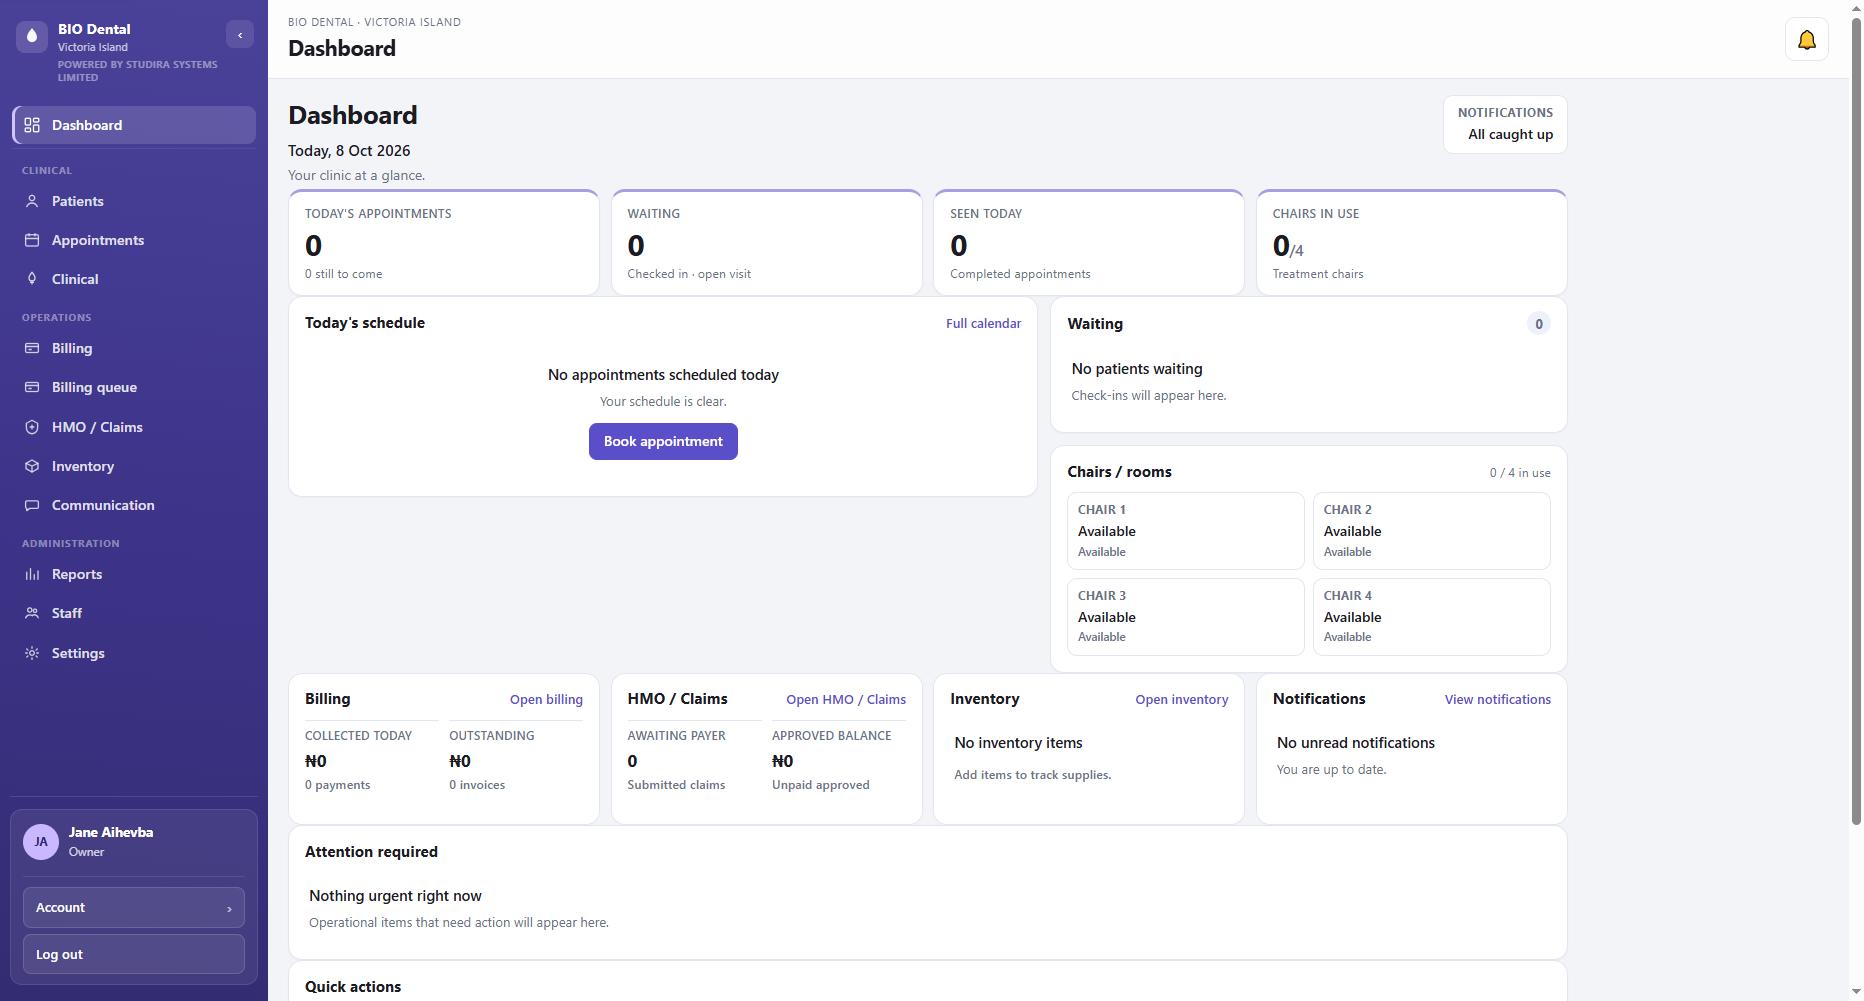
Task: Click the Open HMO / Claims link
Action: (846, 700)
